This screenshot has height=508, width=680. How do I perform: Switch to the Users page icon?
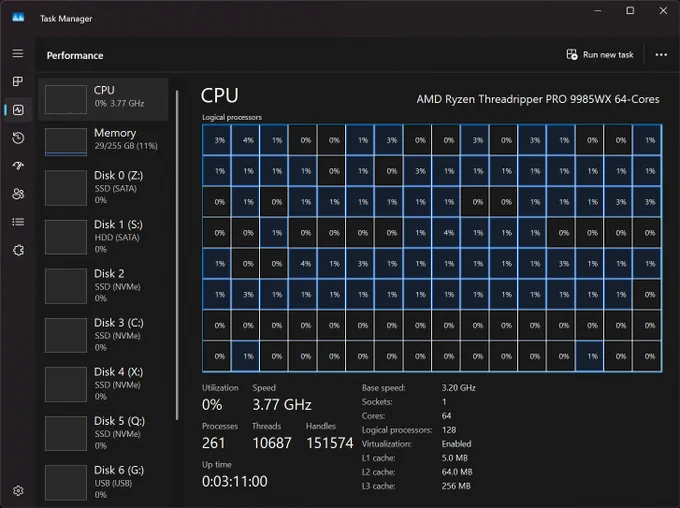pos(18,194)
